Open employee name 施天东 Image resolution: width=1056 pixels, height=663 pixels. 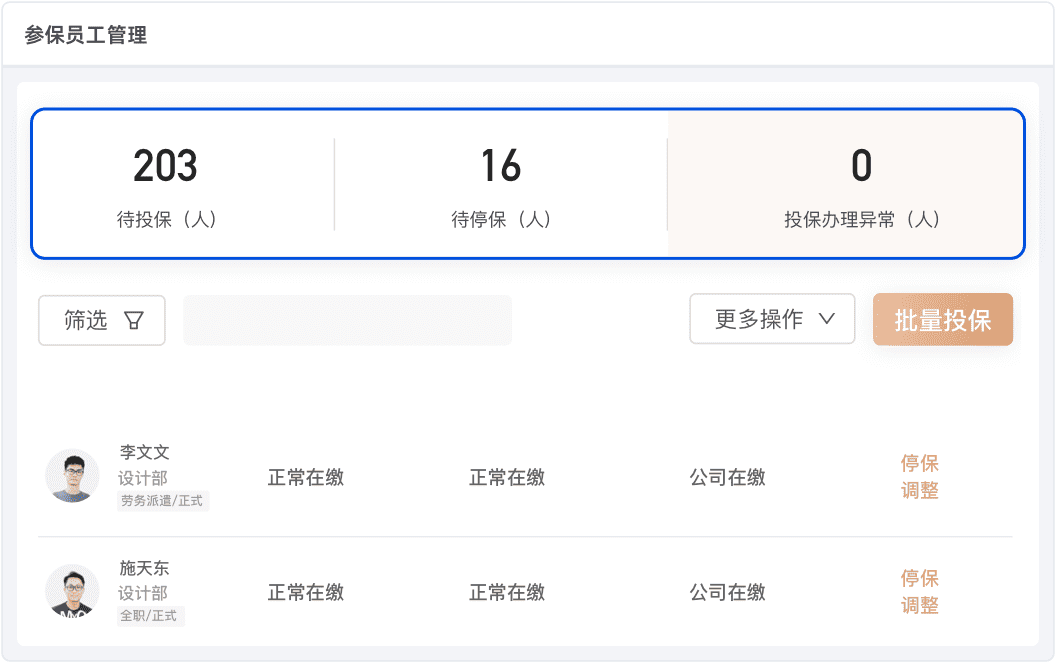coord(145,568)
